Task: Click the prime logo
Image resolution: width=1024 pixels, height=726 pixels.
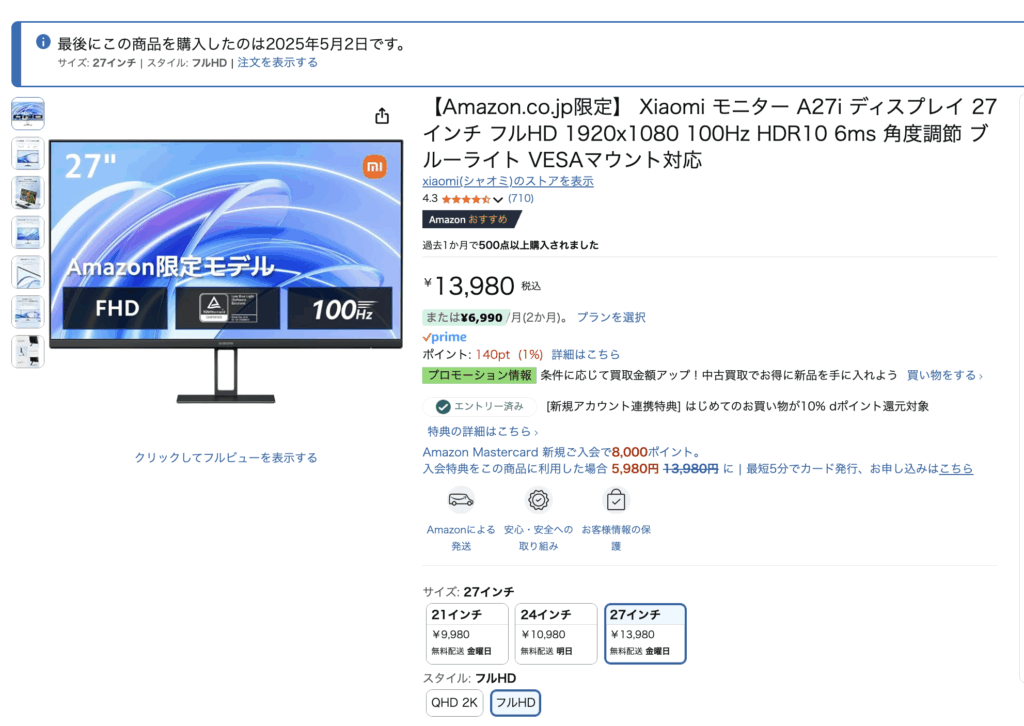Action: click(x=444, y=337)
